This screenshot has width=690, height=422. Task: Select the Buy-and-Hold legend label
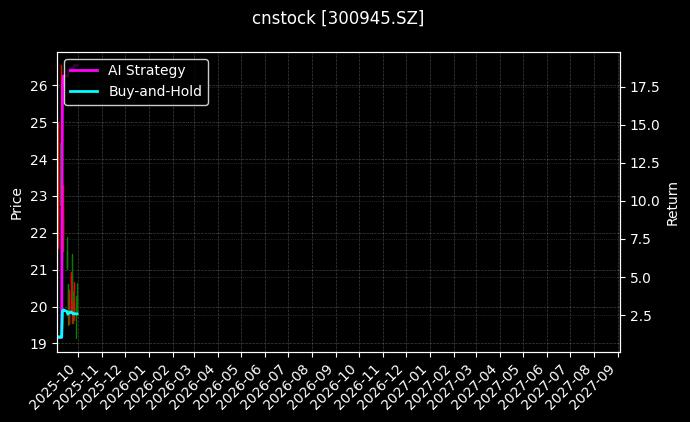tap(155, 91)
